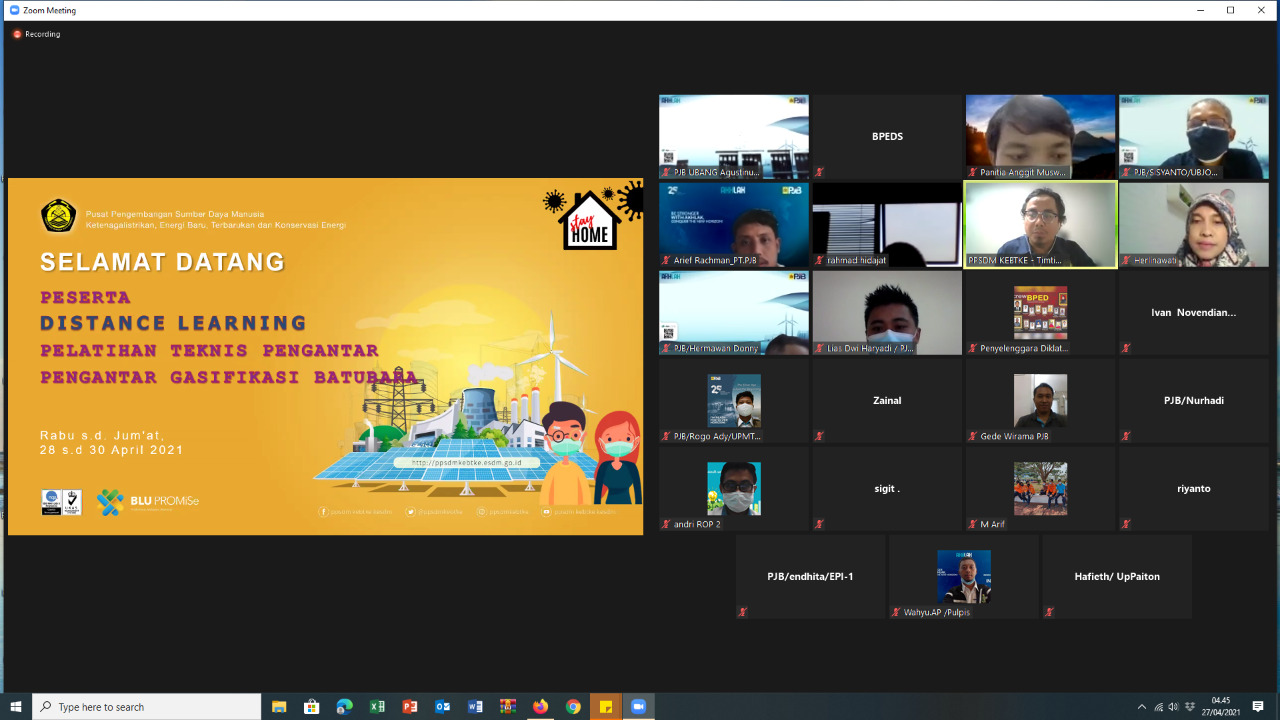
Task: Click the Zoom Meeting title bar icon
Action: [14, 10]
